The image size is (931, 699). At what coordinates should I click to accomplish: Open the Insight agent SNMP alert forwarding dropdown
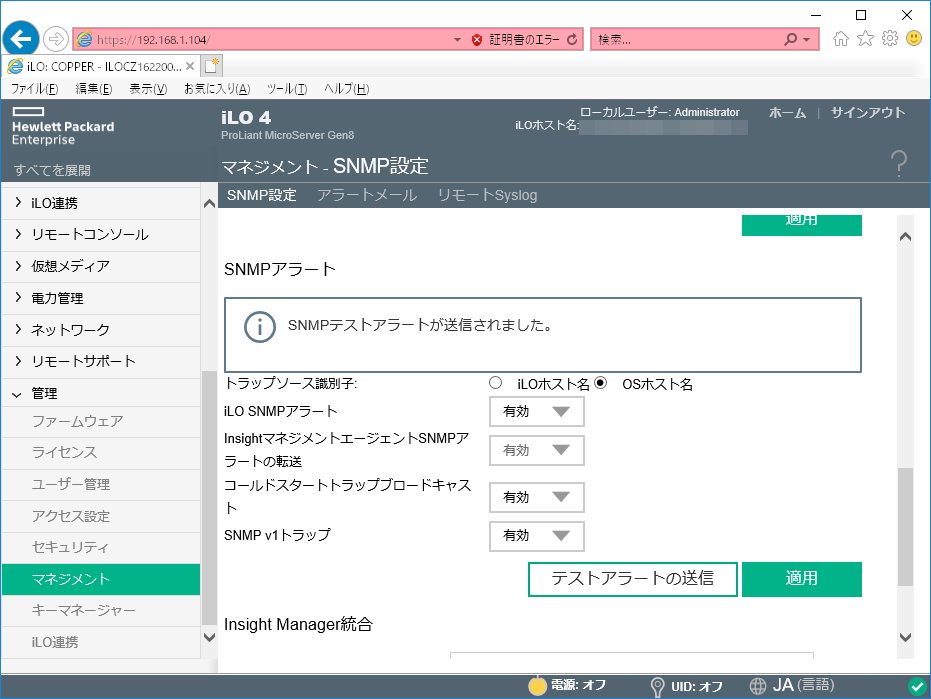click(537, 450)
